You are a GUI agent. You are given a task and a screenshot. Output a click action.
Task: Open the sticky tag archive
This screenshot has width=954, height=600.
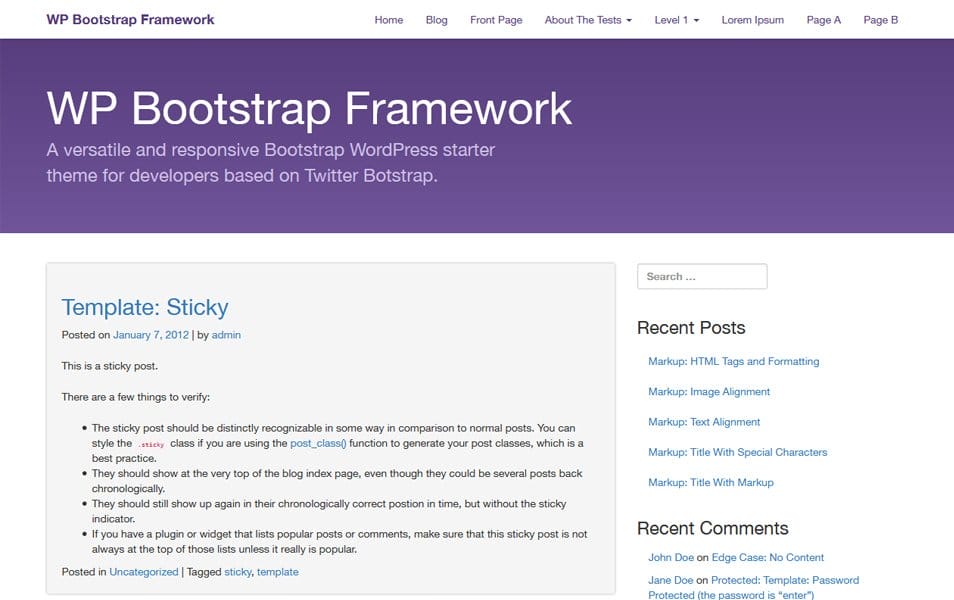click(237, 571)
